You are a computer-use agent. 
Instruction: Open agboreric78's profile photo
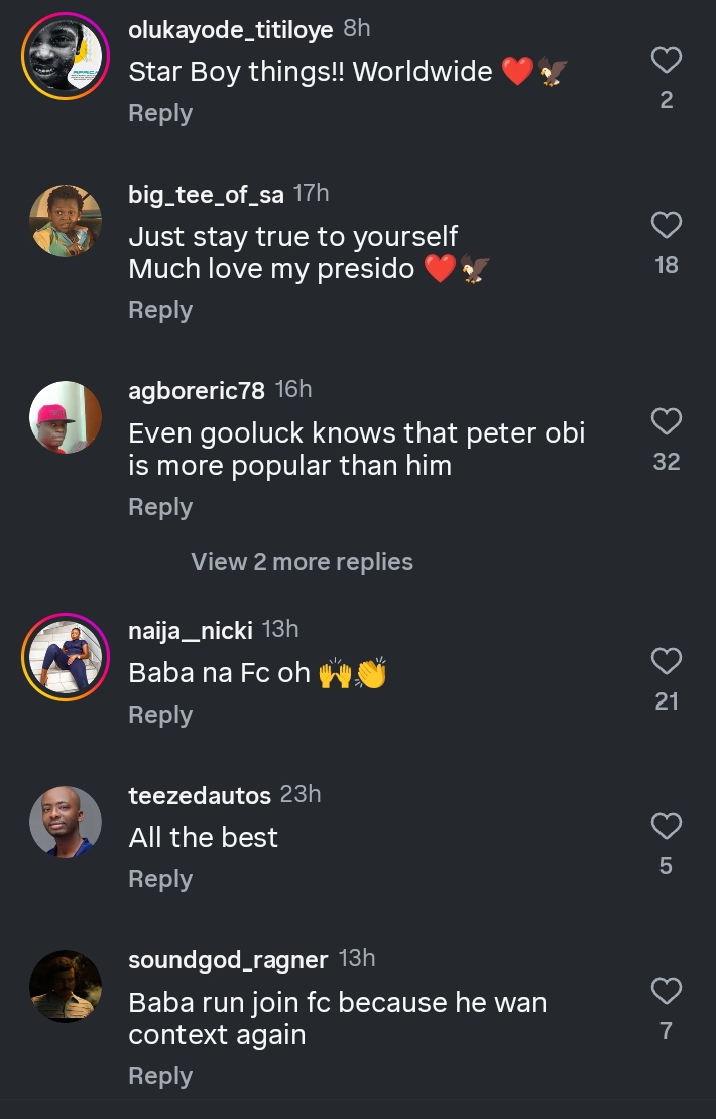pos(65,417)
